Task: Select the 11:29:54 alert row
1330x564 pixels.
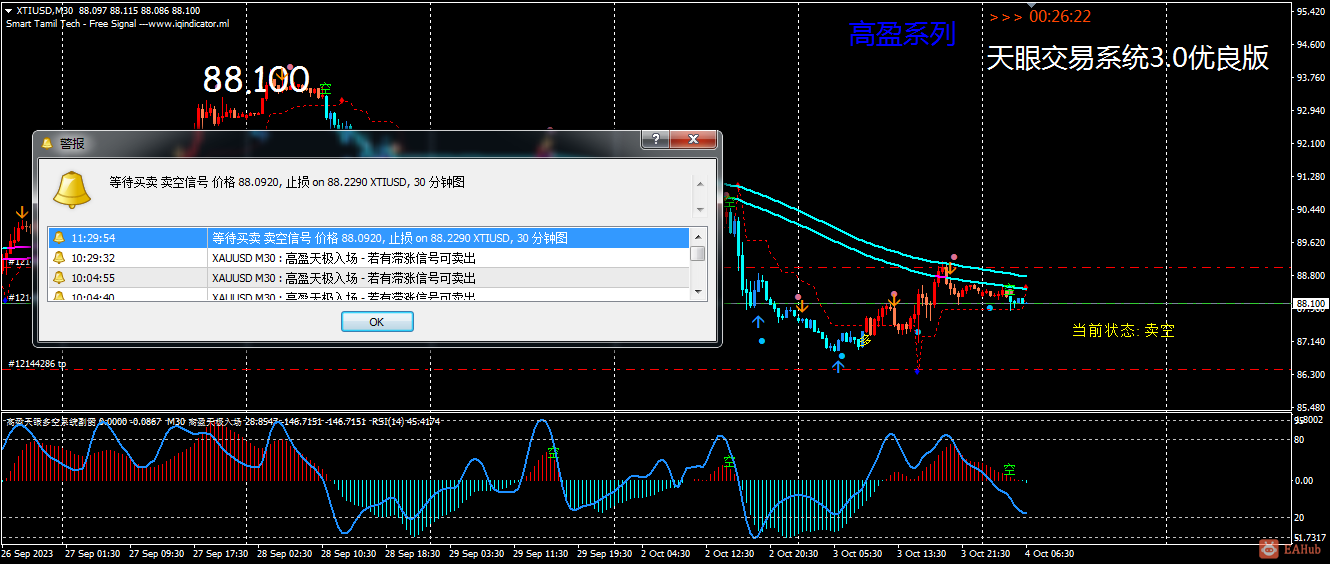Action: pyautogui.click(x=369, y=238)
